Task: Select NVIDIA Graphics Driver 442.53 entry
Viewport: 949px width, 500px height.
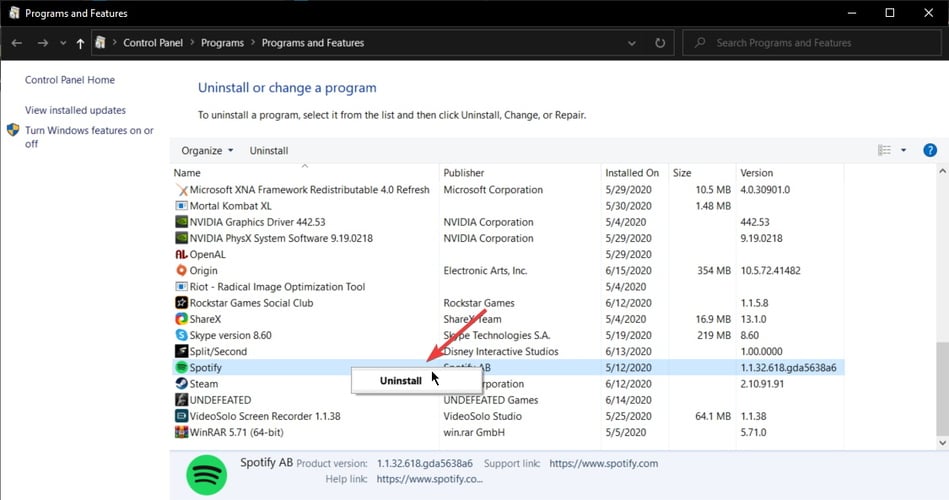Action: (x=257, y=222)
